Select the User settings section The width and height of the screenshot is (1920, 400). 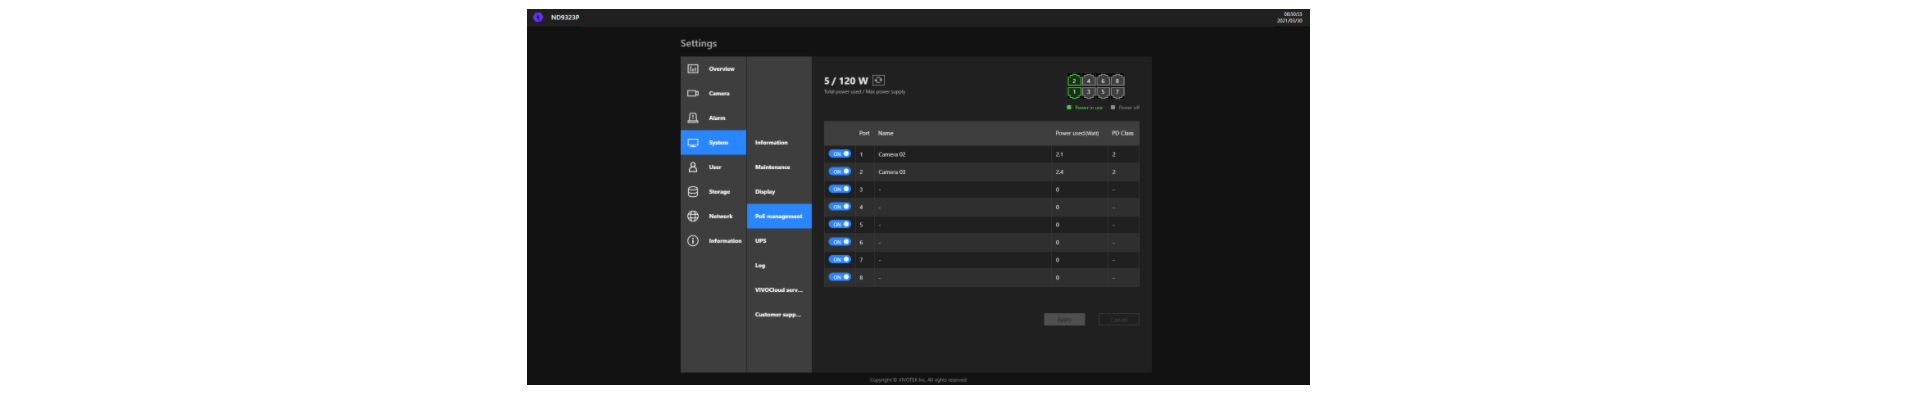coord(713,167)
